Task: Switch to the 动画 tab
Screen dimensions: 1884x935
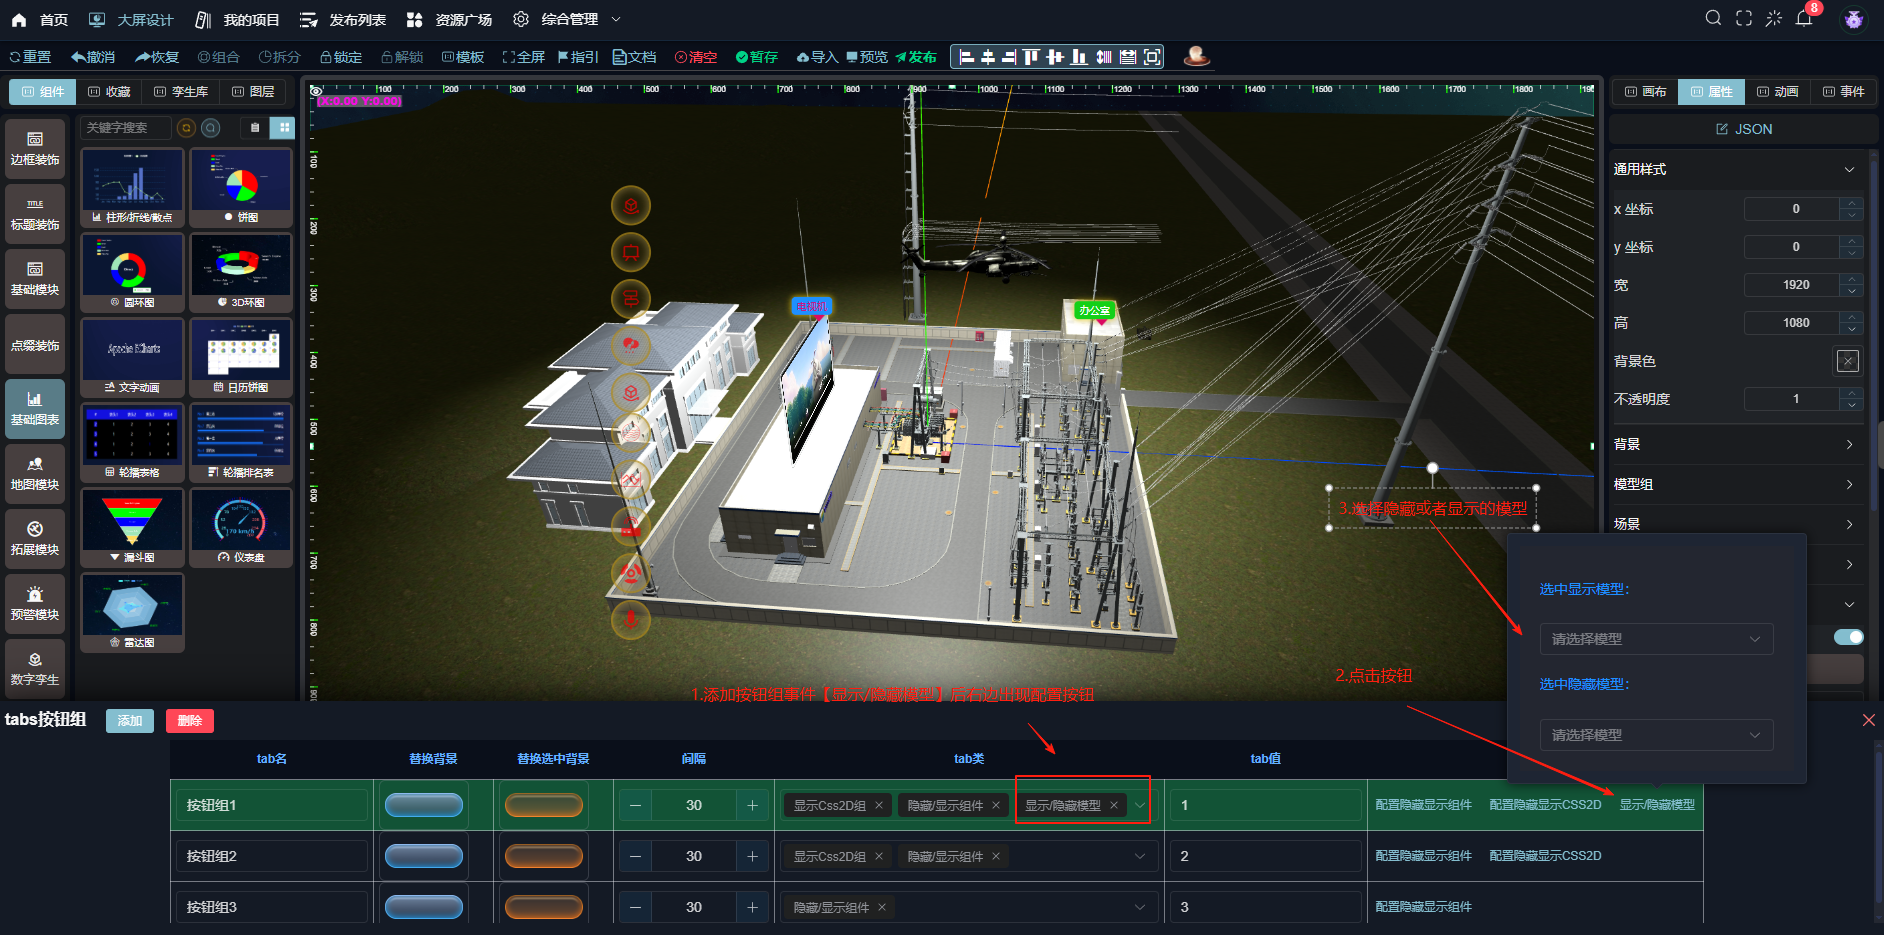Action: (1777, 92)
